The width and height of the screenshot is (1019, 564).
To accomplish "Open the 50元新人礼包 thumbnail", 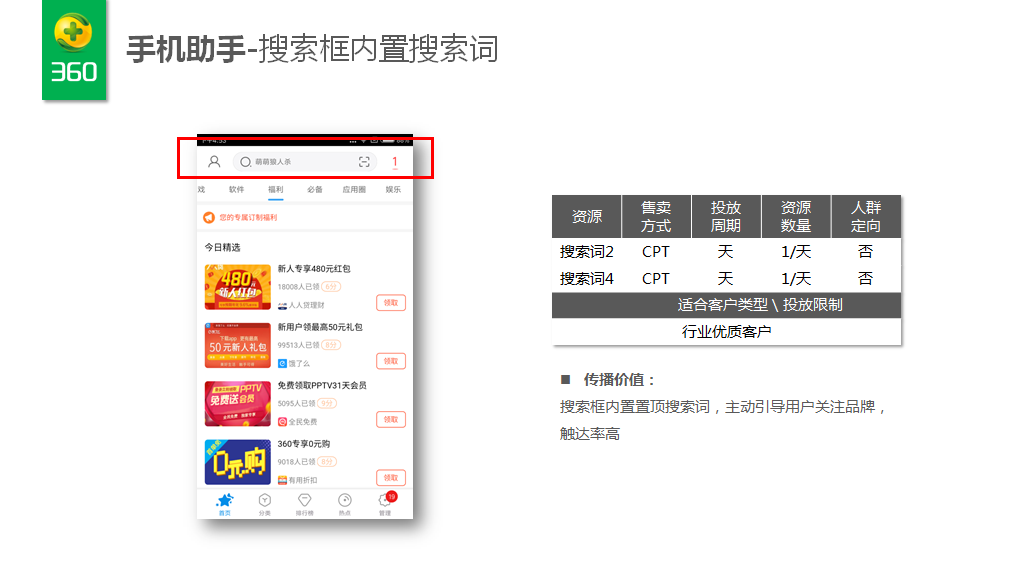I will pos(238,346).
